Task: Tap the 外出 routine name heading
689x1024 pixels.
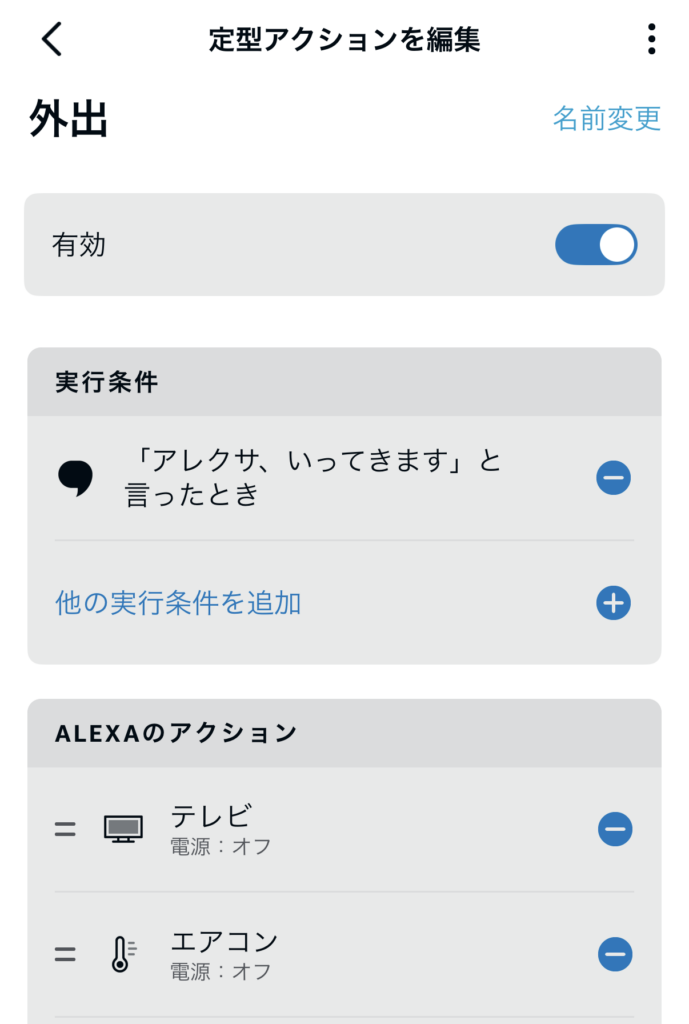Action: pyautogui.click(x=69, y=120)
